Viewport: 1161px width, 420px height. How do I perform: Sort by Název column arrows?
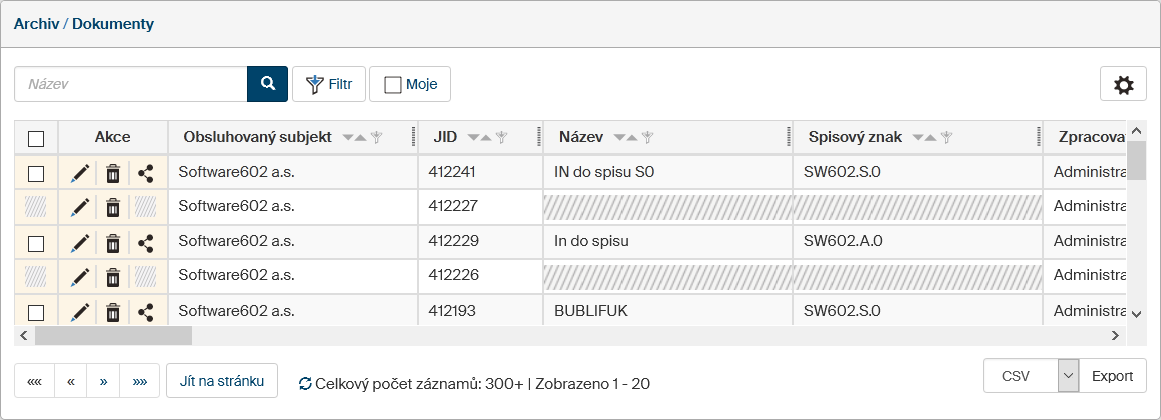click(x=625, y=137)
